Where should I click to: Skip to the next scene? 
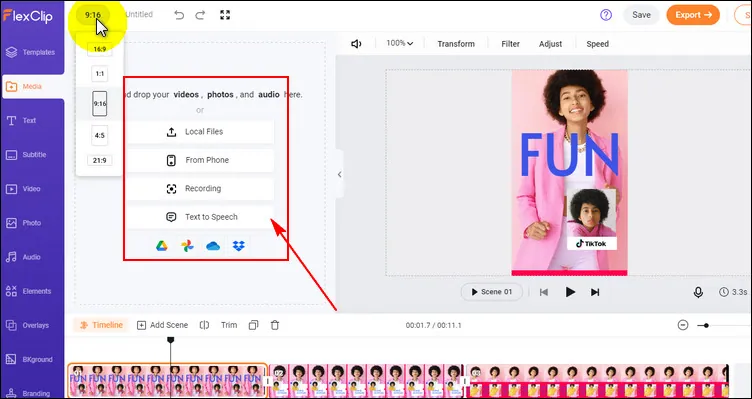coord(595,292)
